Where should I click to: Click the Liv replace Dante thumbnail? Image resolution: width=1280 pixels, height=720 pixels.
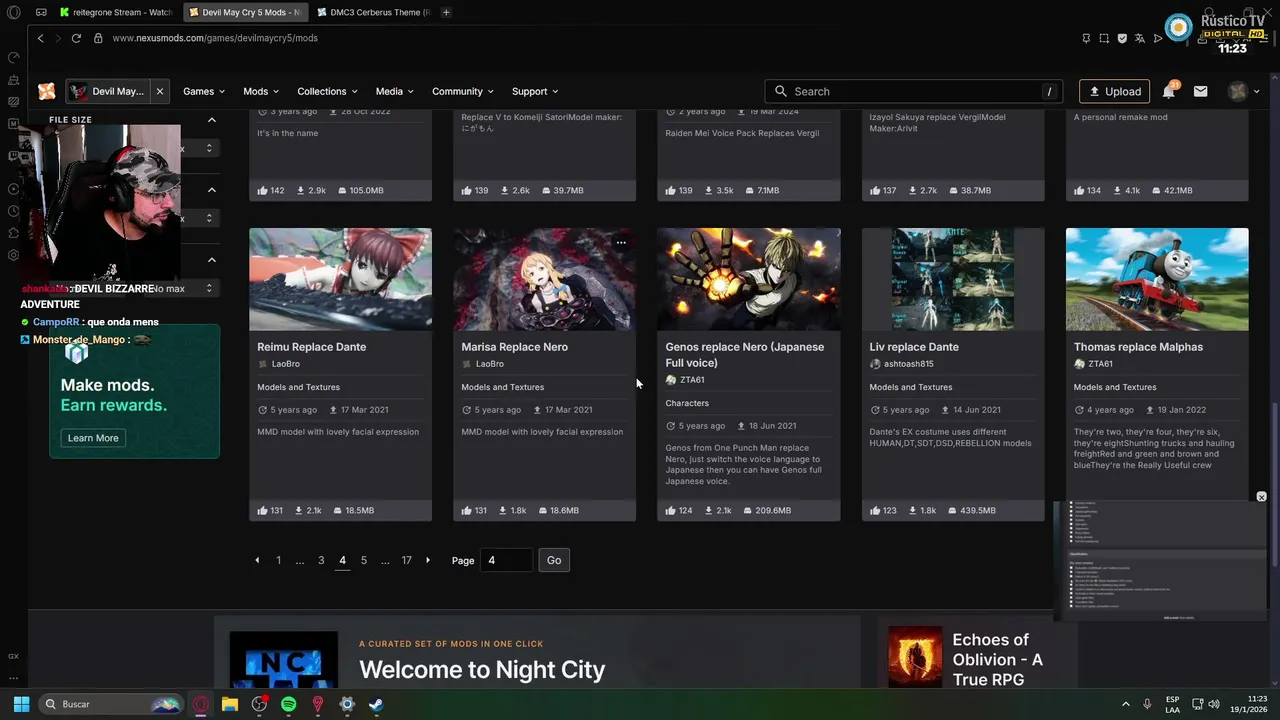[953, 279]
